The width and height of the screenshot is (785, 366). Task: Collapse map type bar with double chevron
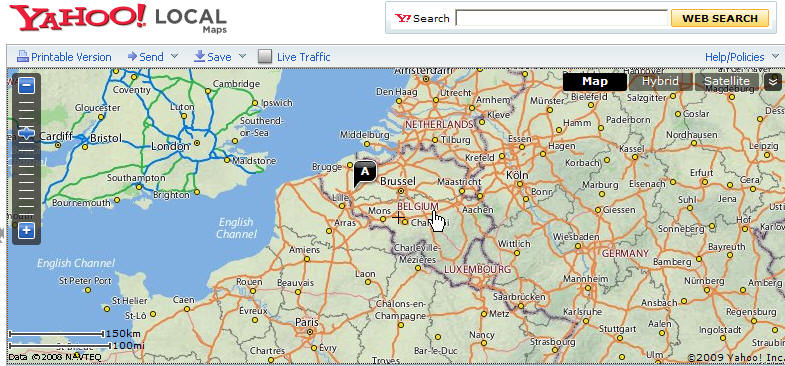pos(772,82)
